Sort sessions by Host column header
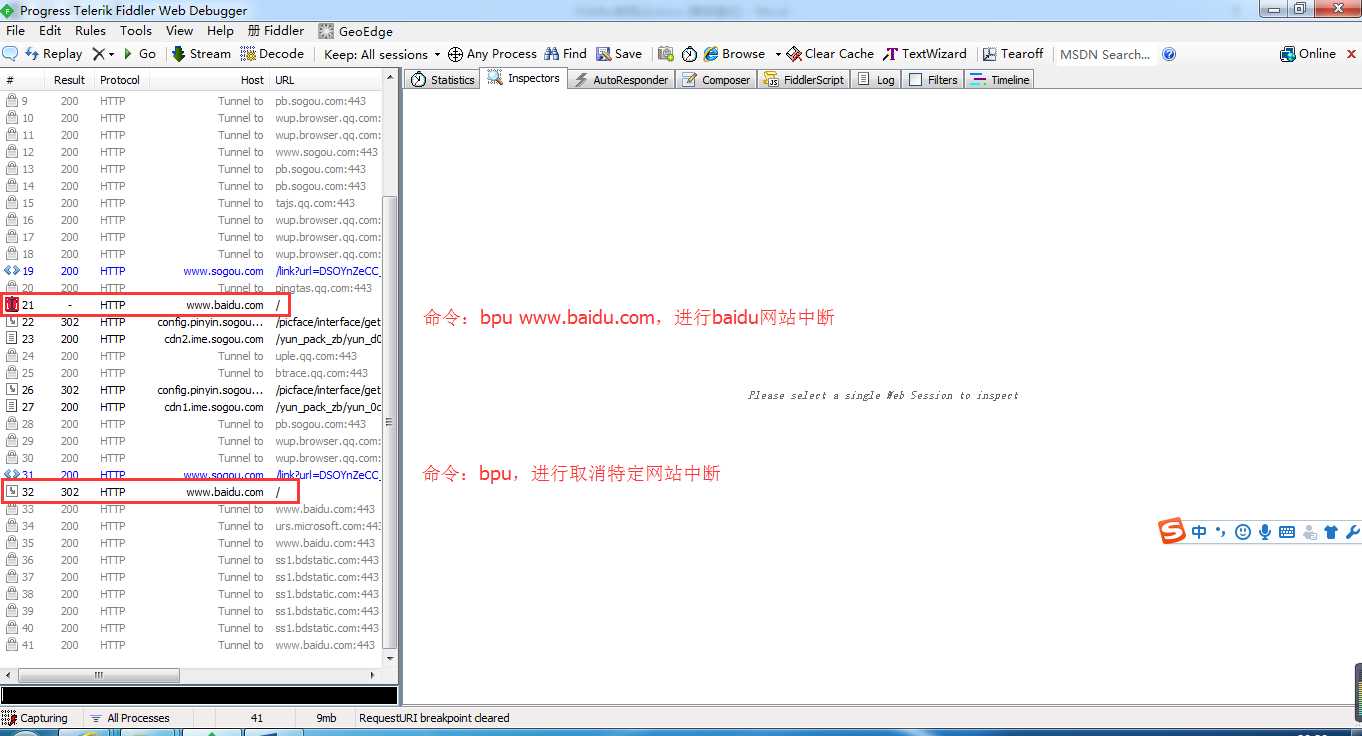This screenshot has height=736, width=1362. 208,80
